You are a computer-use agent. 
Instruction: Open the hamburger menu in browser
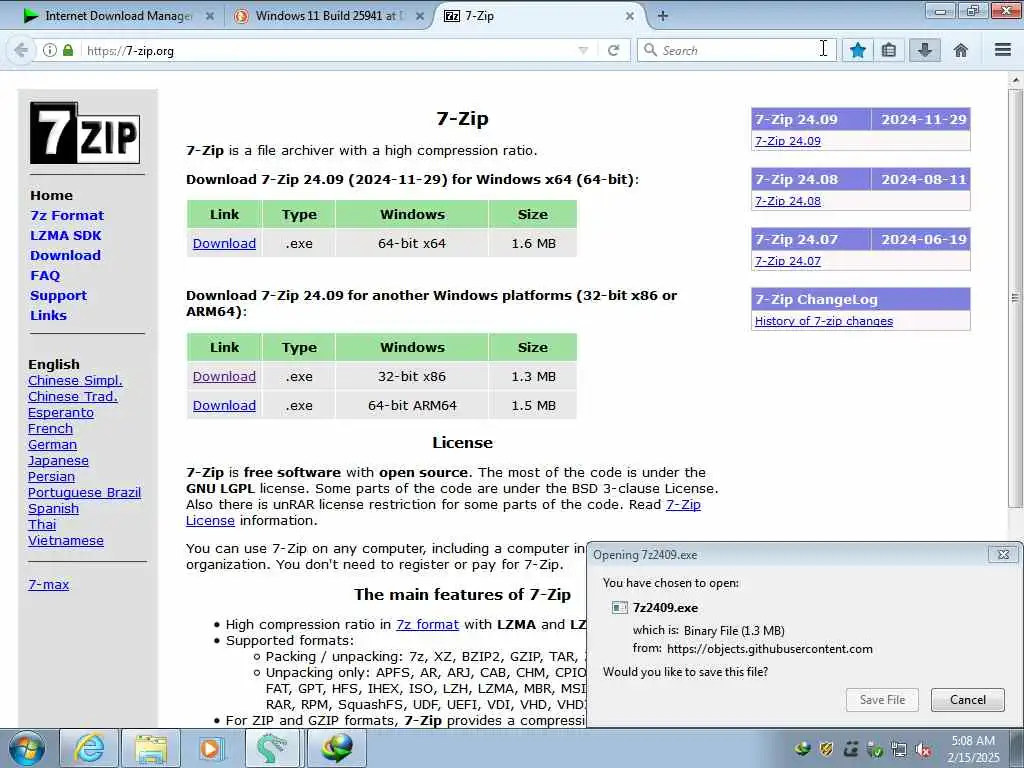point(1003,50)
